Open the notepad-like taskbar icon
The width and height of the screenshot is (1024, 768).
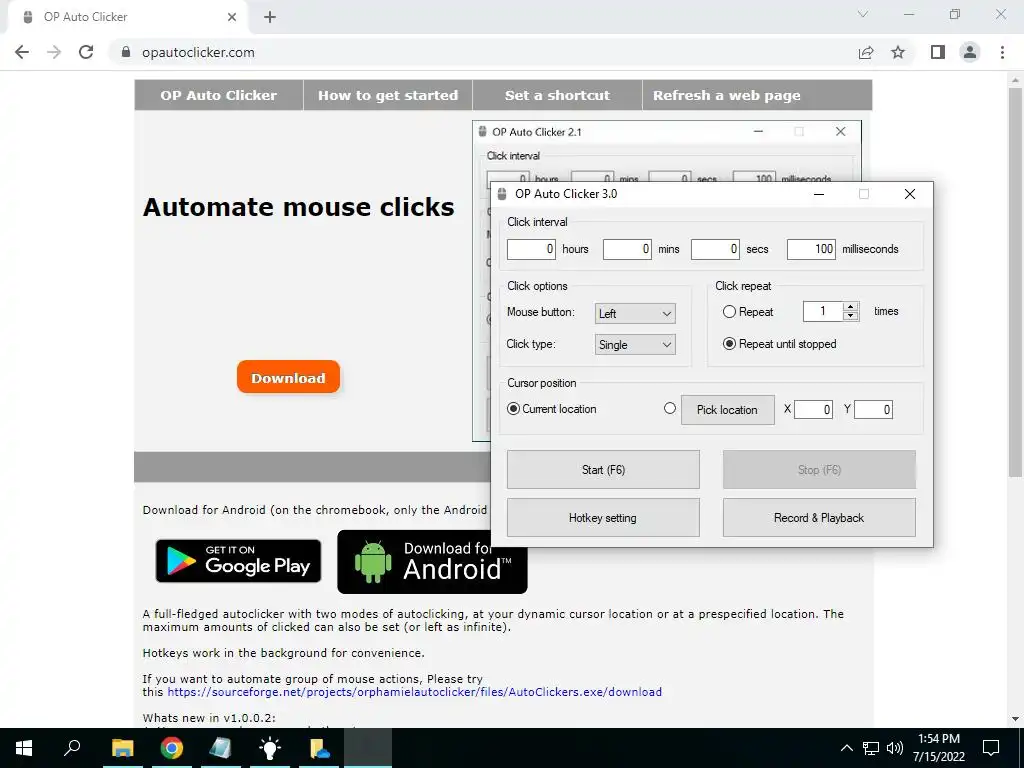(x=220, y=748)
